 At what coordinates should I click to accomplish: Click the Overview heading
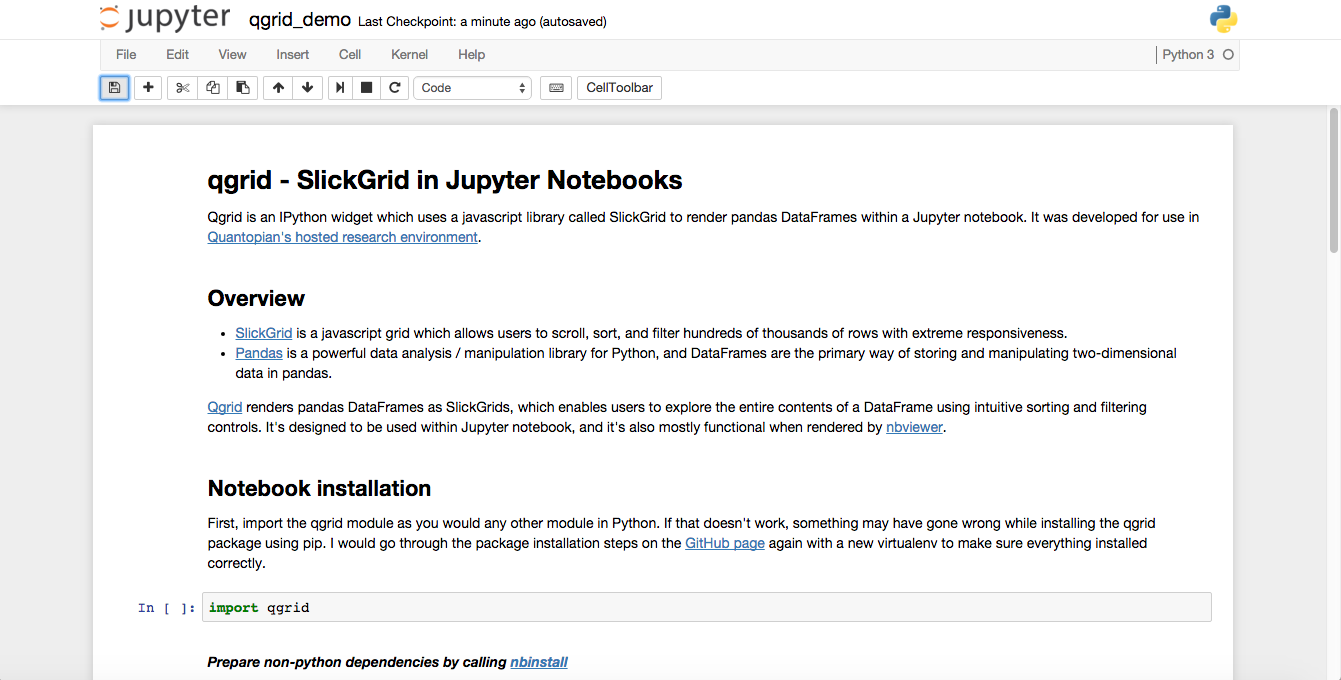click(x=256, y=298)
